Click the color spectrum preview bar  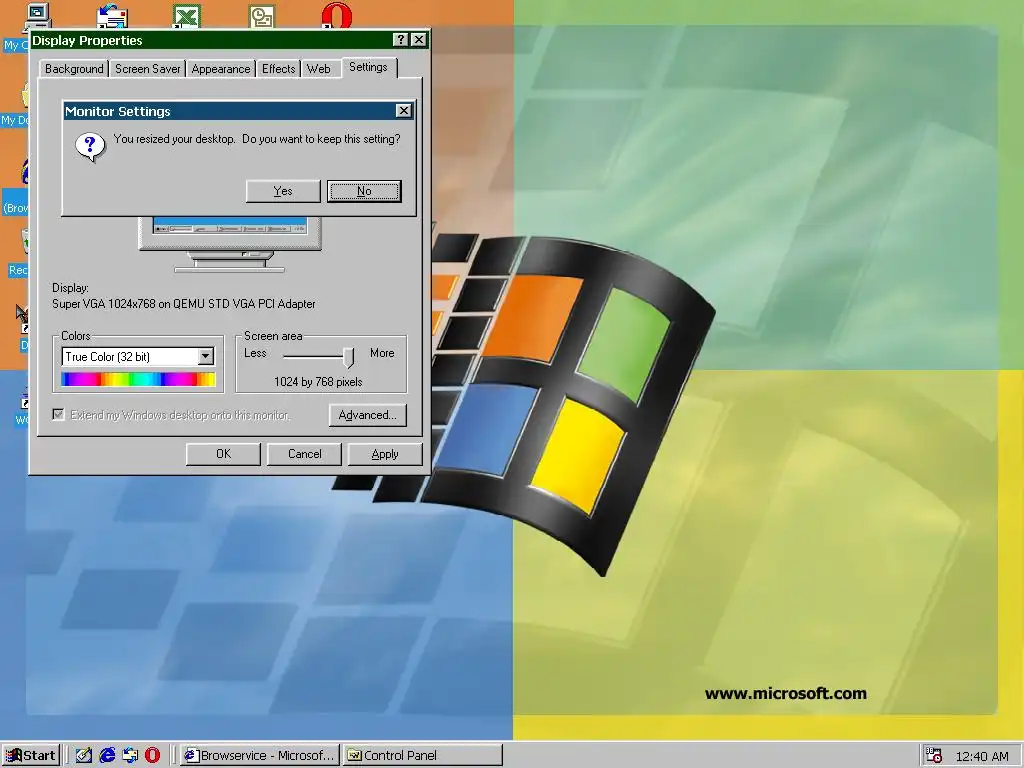138,379
